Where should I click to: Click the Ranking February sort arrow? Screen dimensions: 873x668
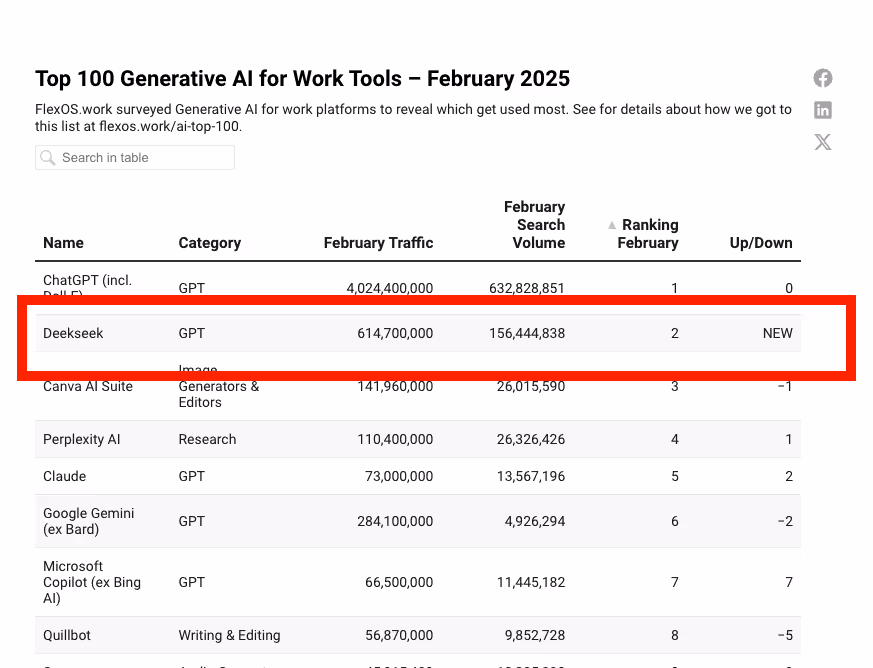(612, 225)
